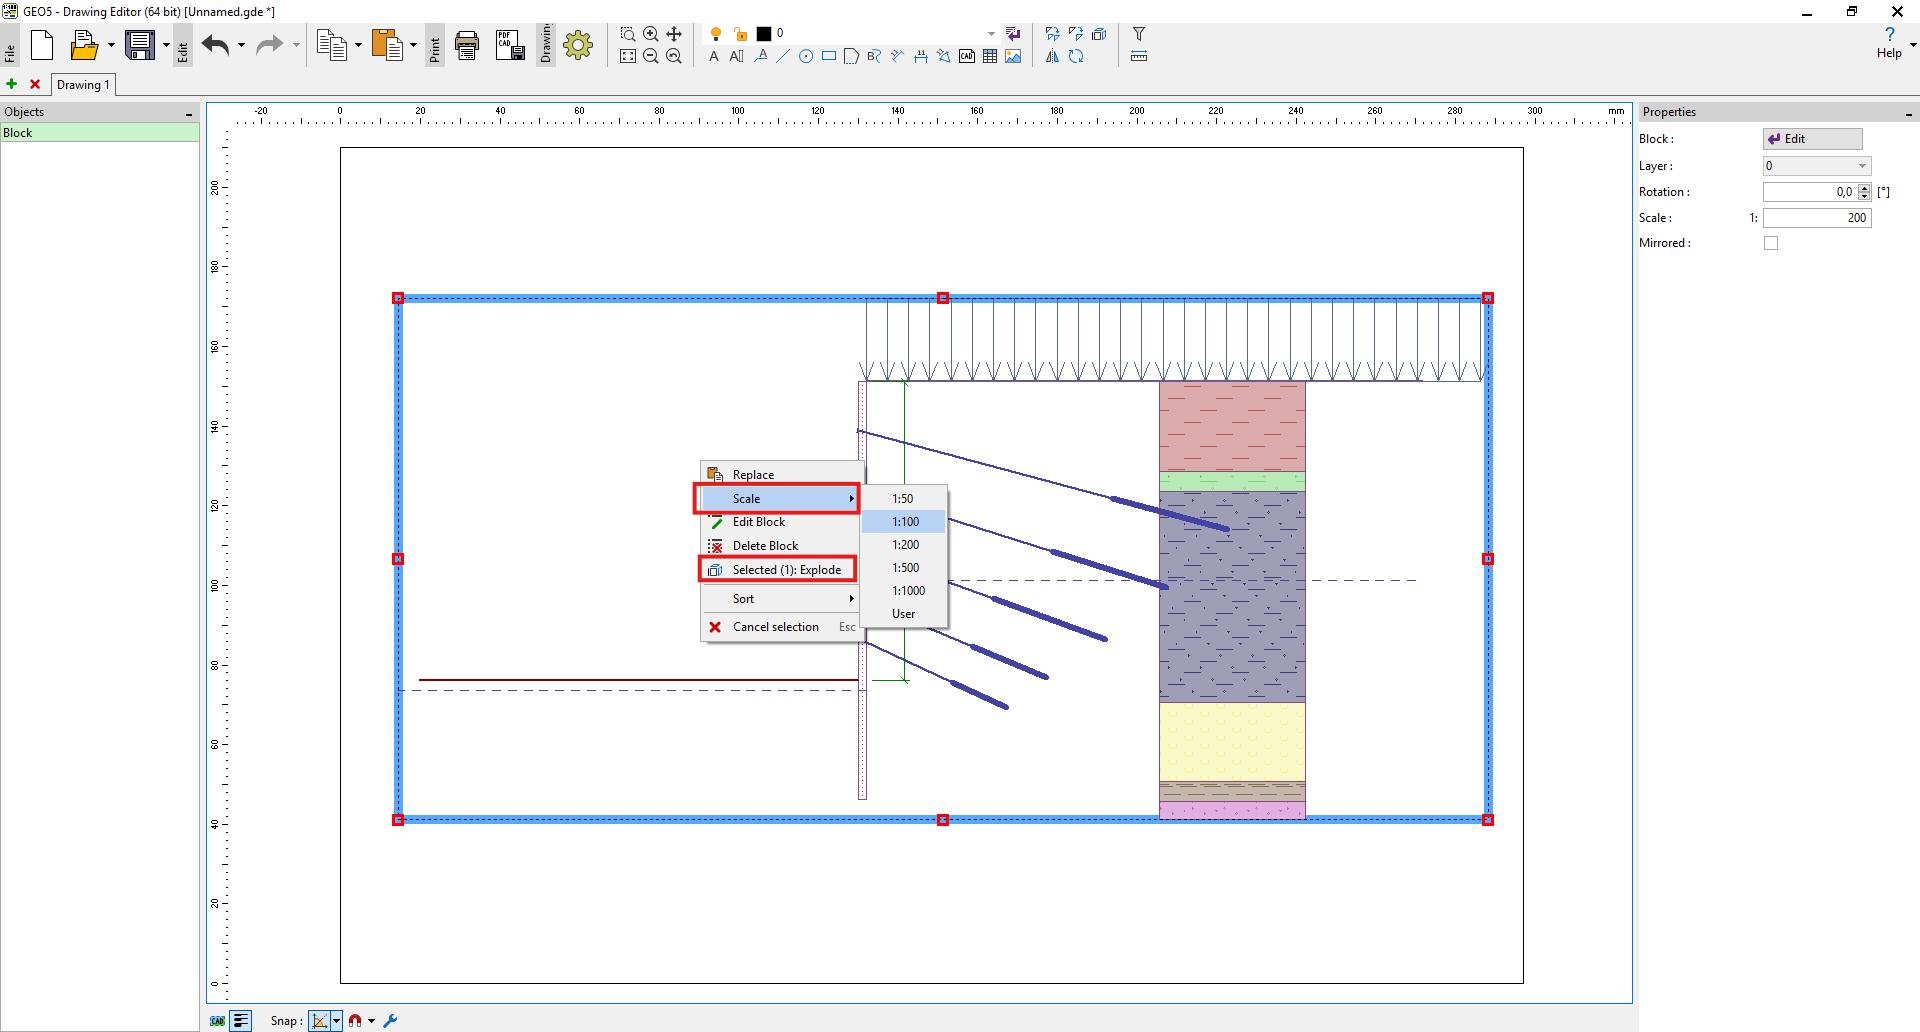Select the circle drawing tool
This screenshot has width=1920, height=1032.
pyautogui.click(x=806, y=57)
